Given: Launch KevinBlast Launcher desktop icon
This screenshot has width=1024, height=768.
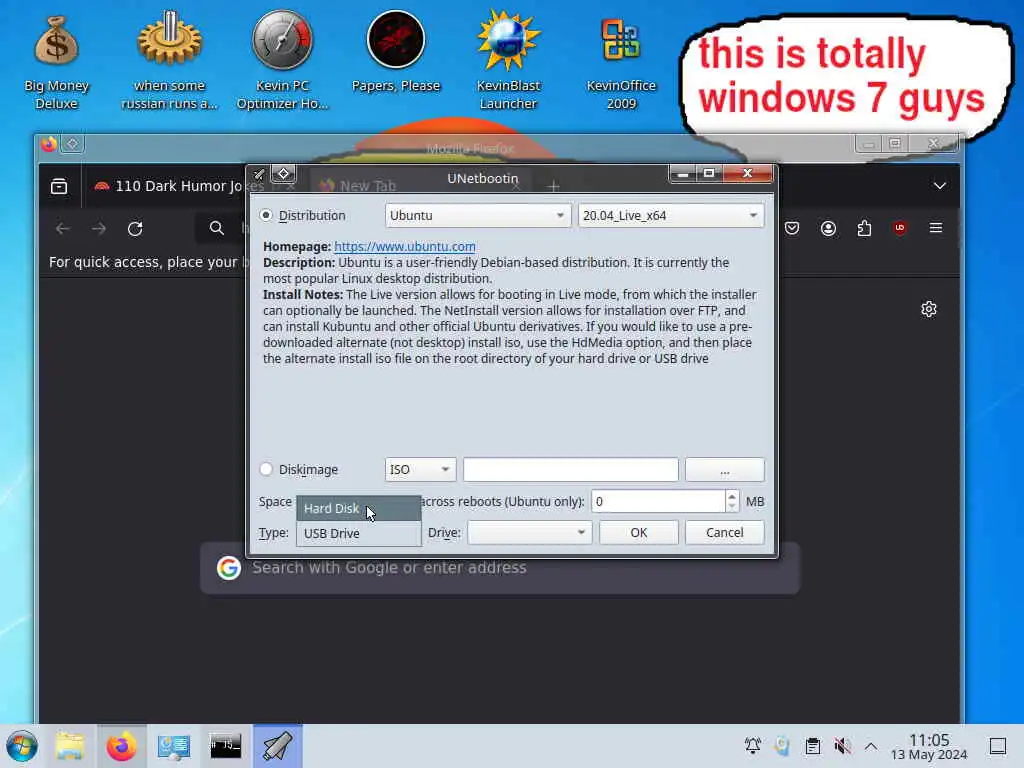Looking at the screenshot, I should tap(508, 62).
